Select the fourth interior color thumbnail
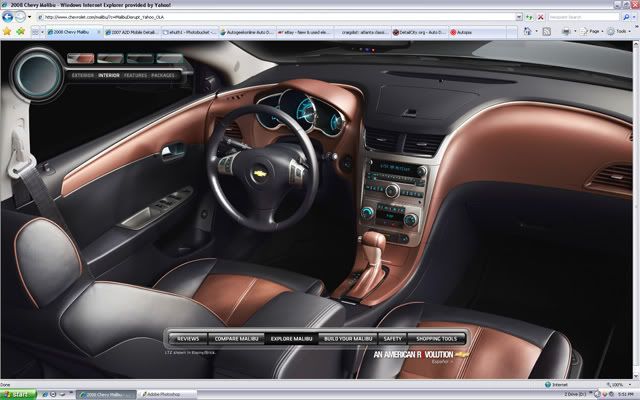The width and height of the screenshot is (640, 400). (x=170, y=59)
